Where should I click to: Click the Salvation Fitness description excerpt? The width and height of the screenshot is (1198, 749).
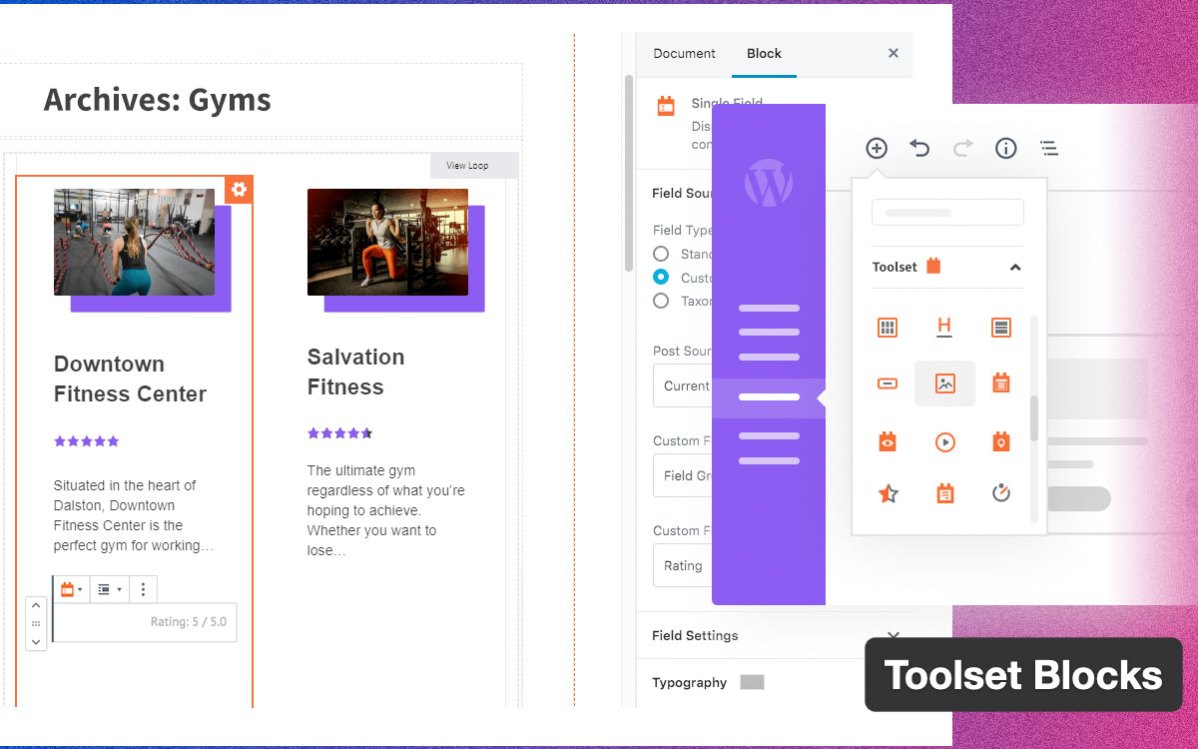pyautogui.click(x=386, y=510)
